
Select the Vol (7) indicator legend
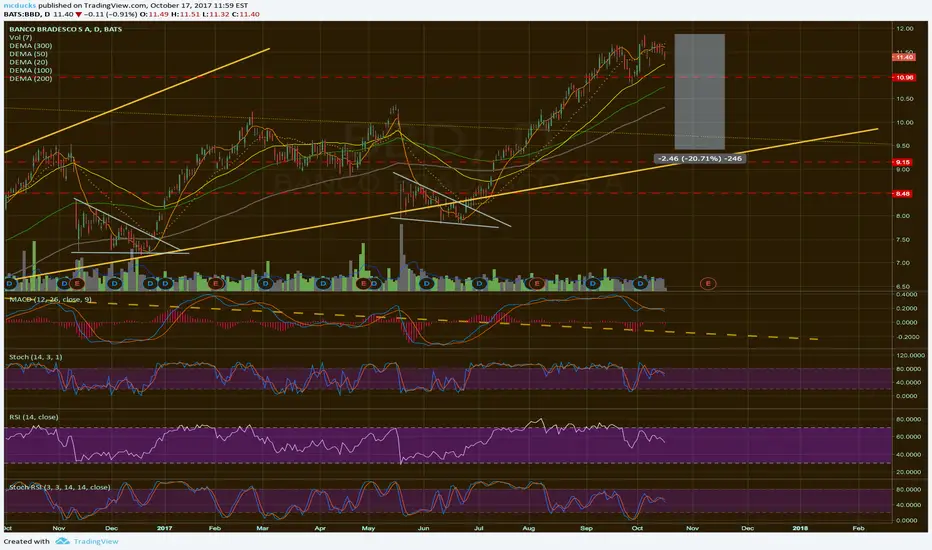[x=21, y=37]
